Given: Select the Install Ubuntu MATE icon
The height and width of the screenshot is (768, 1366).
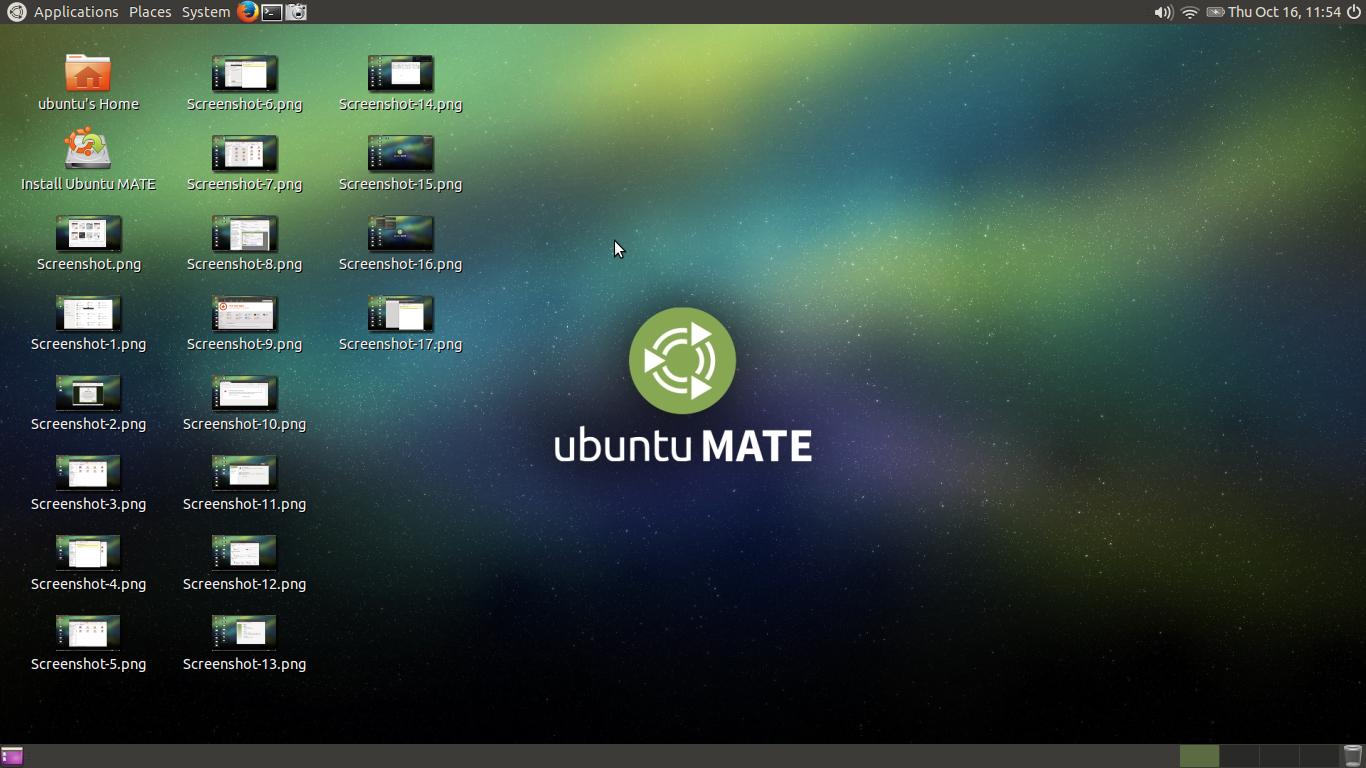Looking at the screenshot, I should 88,160.
